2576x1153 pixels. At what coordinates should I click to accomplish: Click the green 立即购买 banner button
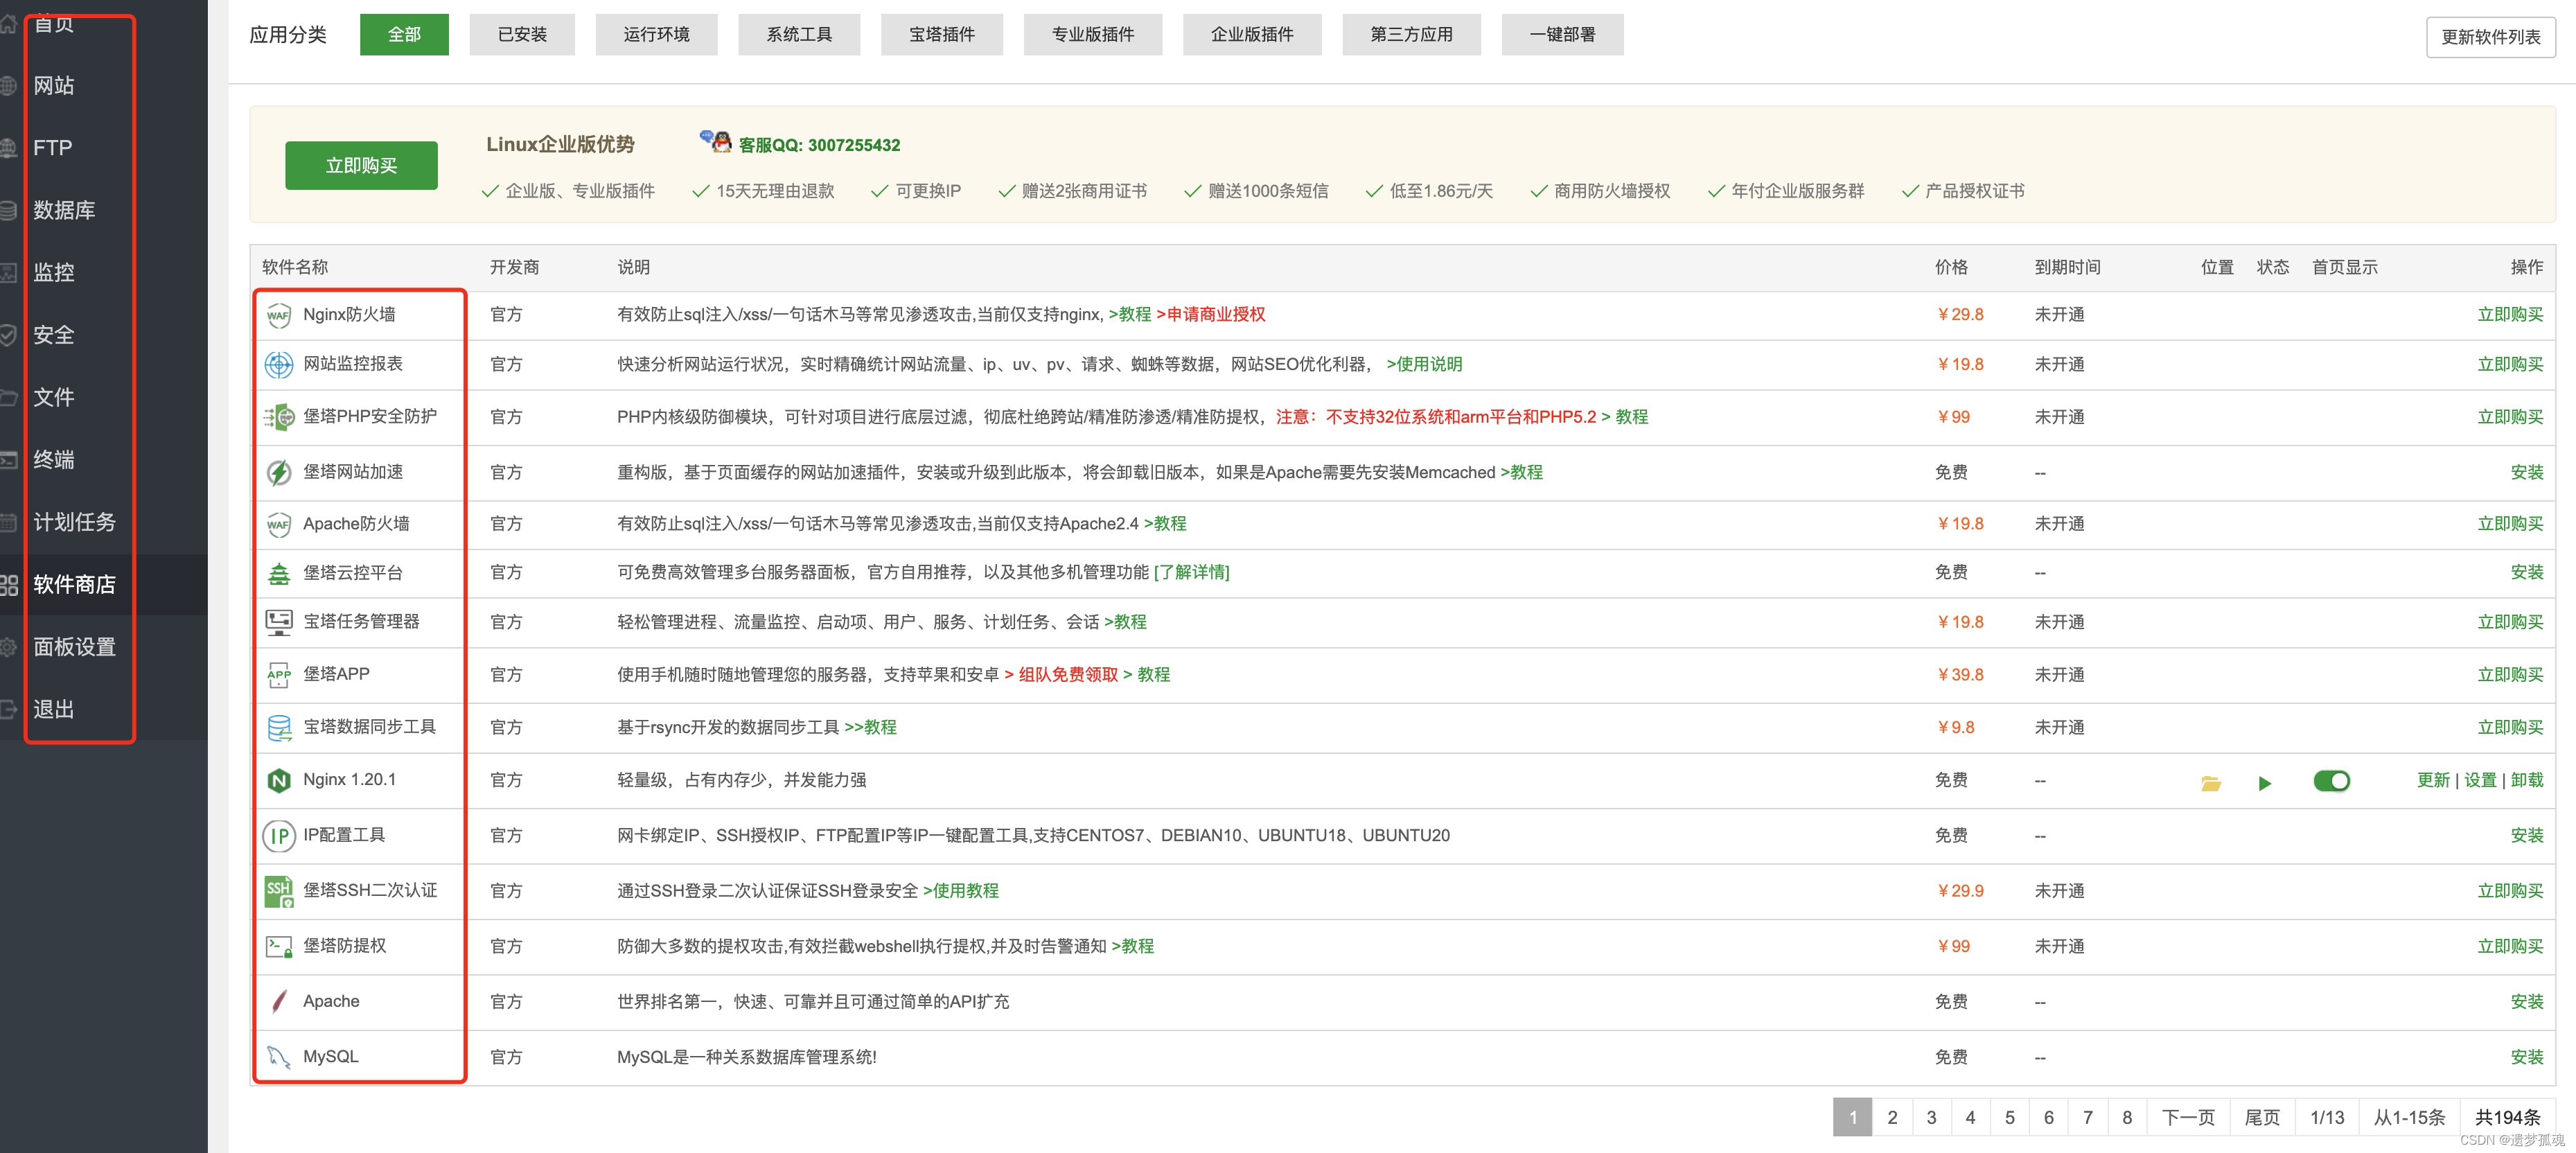click(361, 165)
